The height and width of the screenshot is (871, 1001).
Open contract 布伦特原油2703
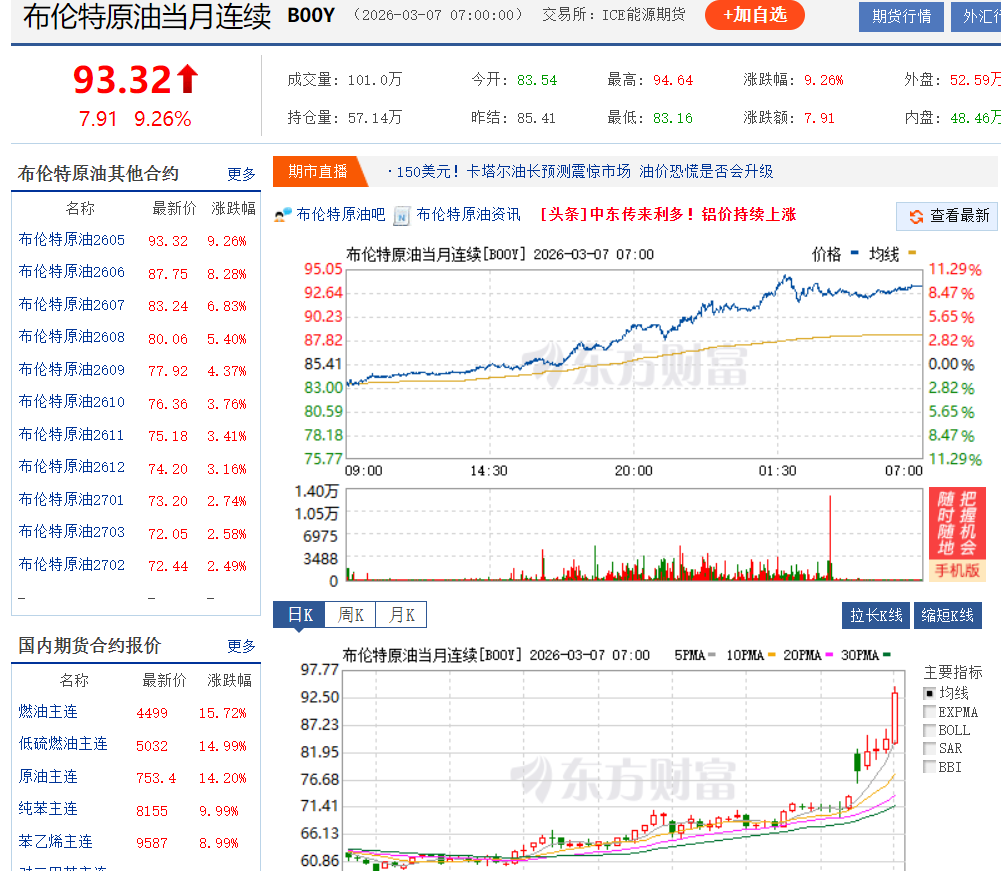coord(72,532)
